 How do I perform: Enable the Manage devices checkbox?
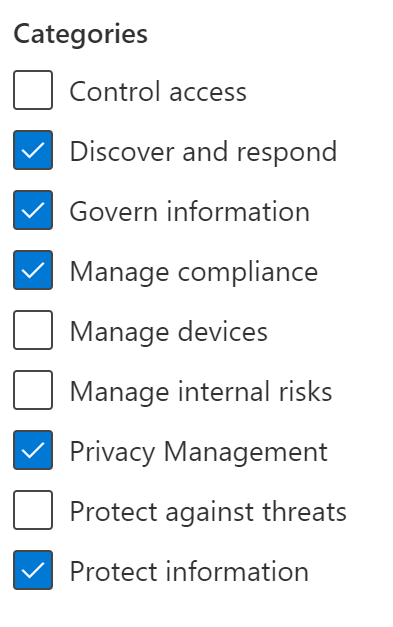(33, 330)
